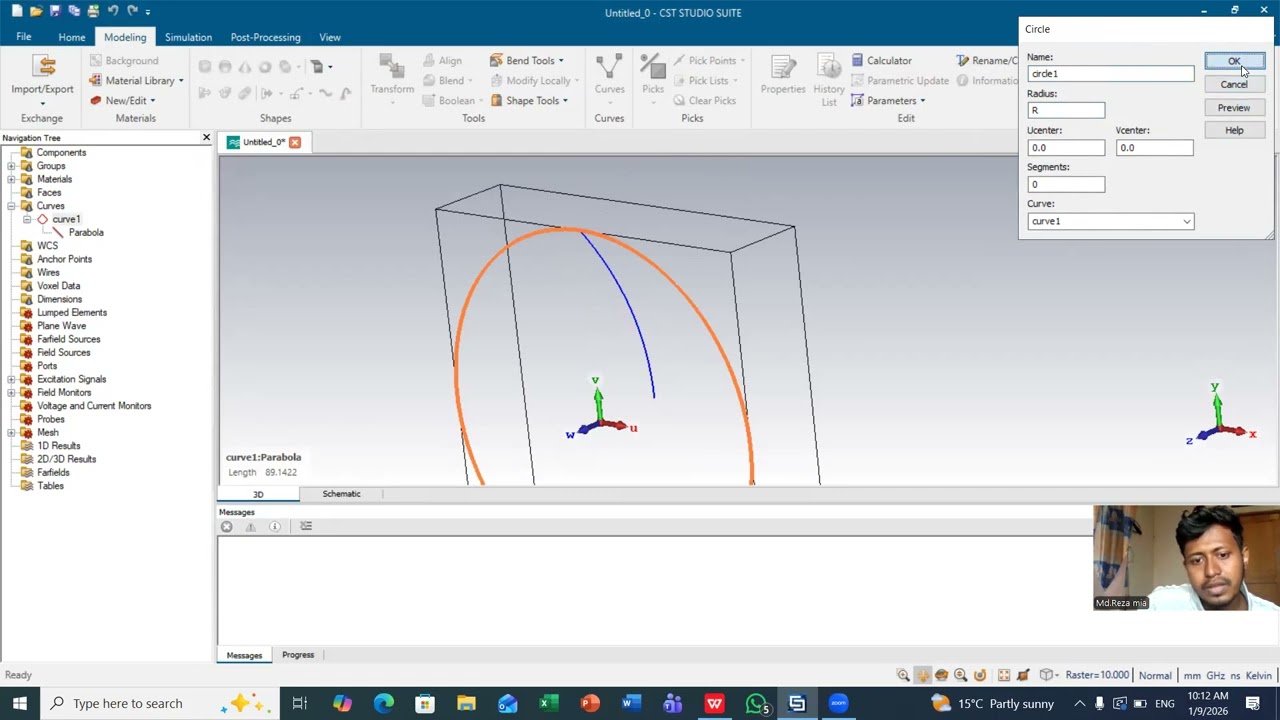Open the Material Library

135,80
